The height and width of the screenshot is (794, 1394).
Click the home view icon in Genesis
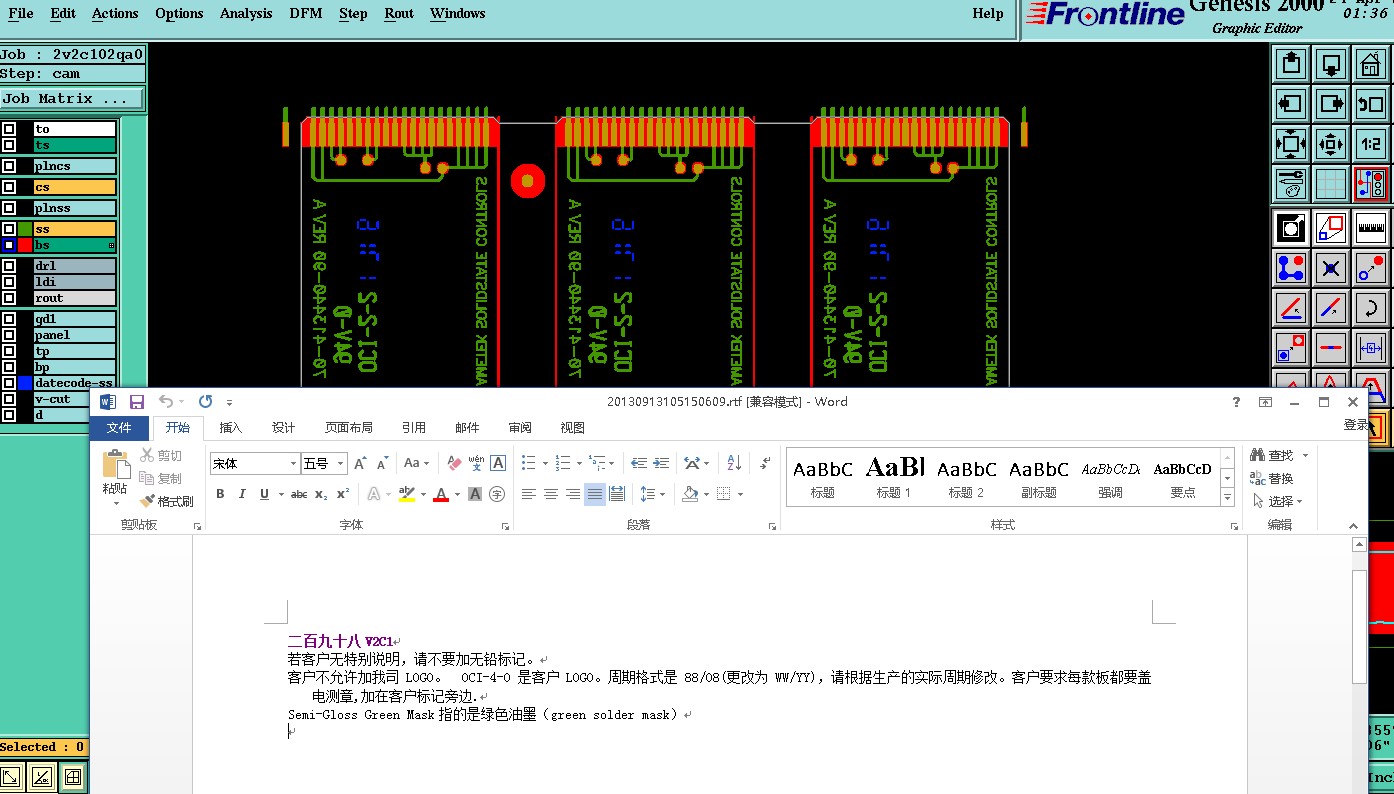tap(1370, 65)
